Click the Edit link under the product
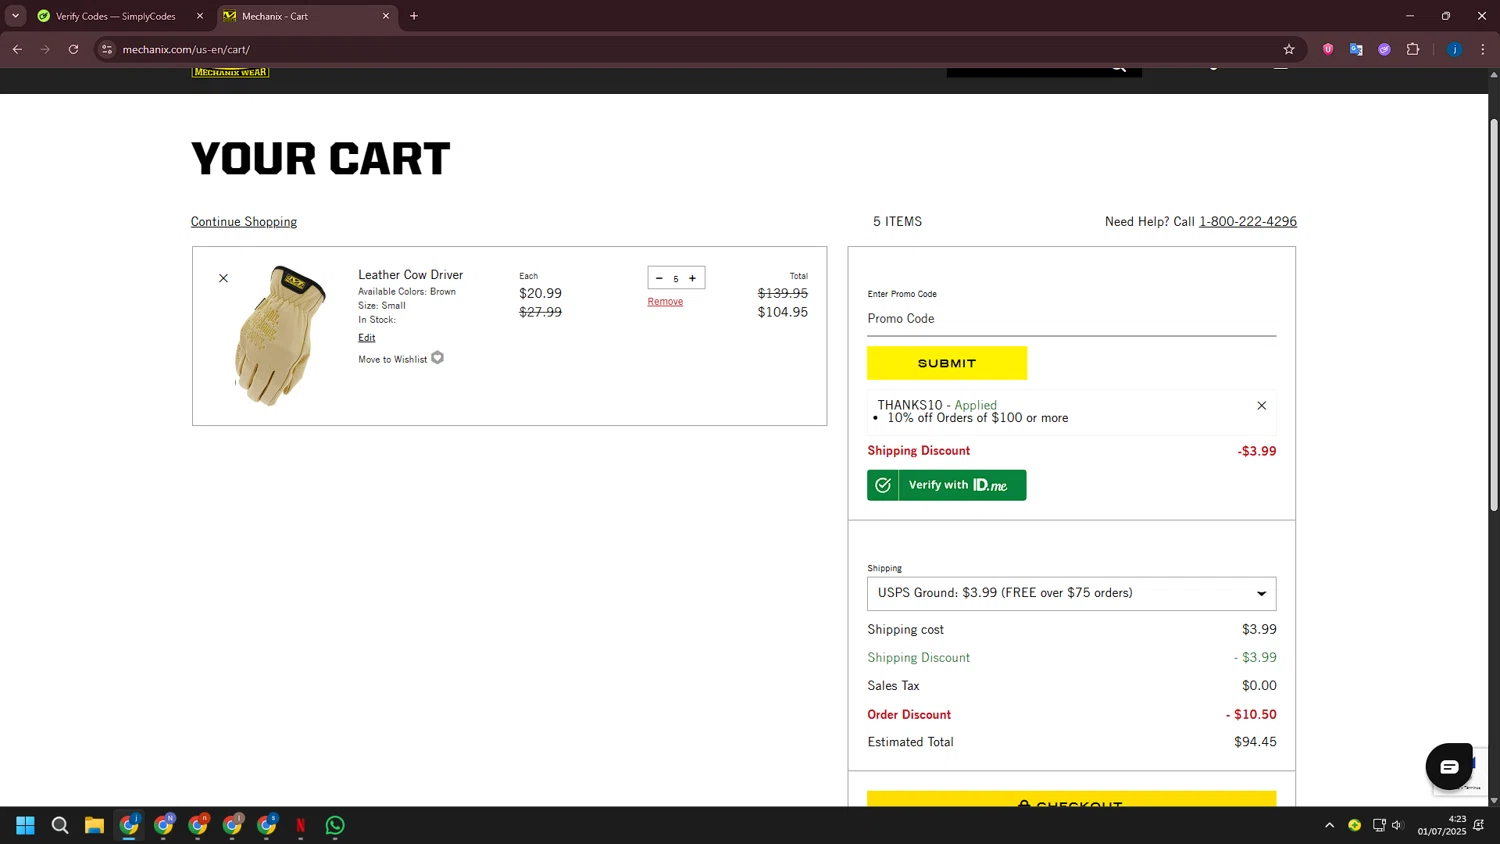The image size is (1500, 844). [367, 338]
